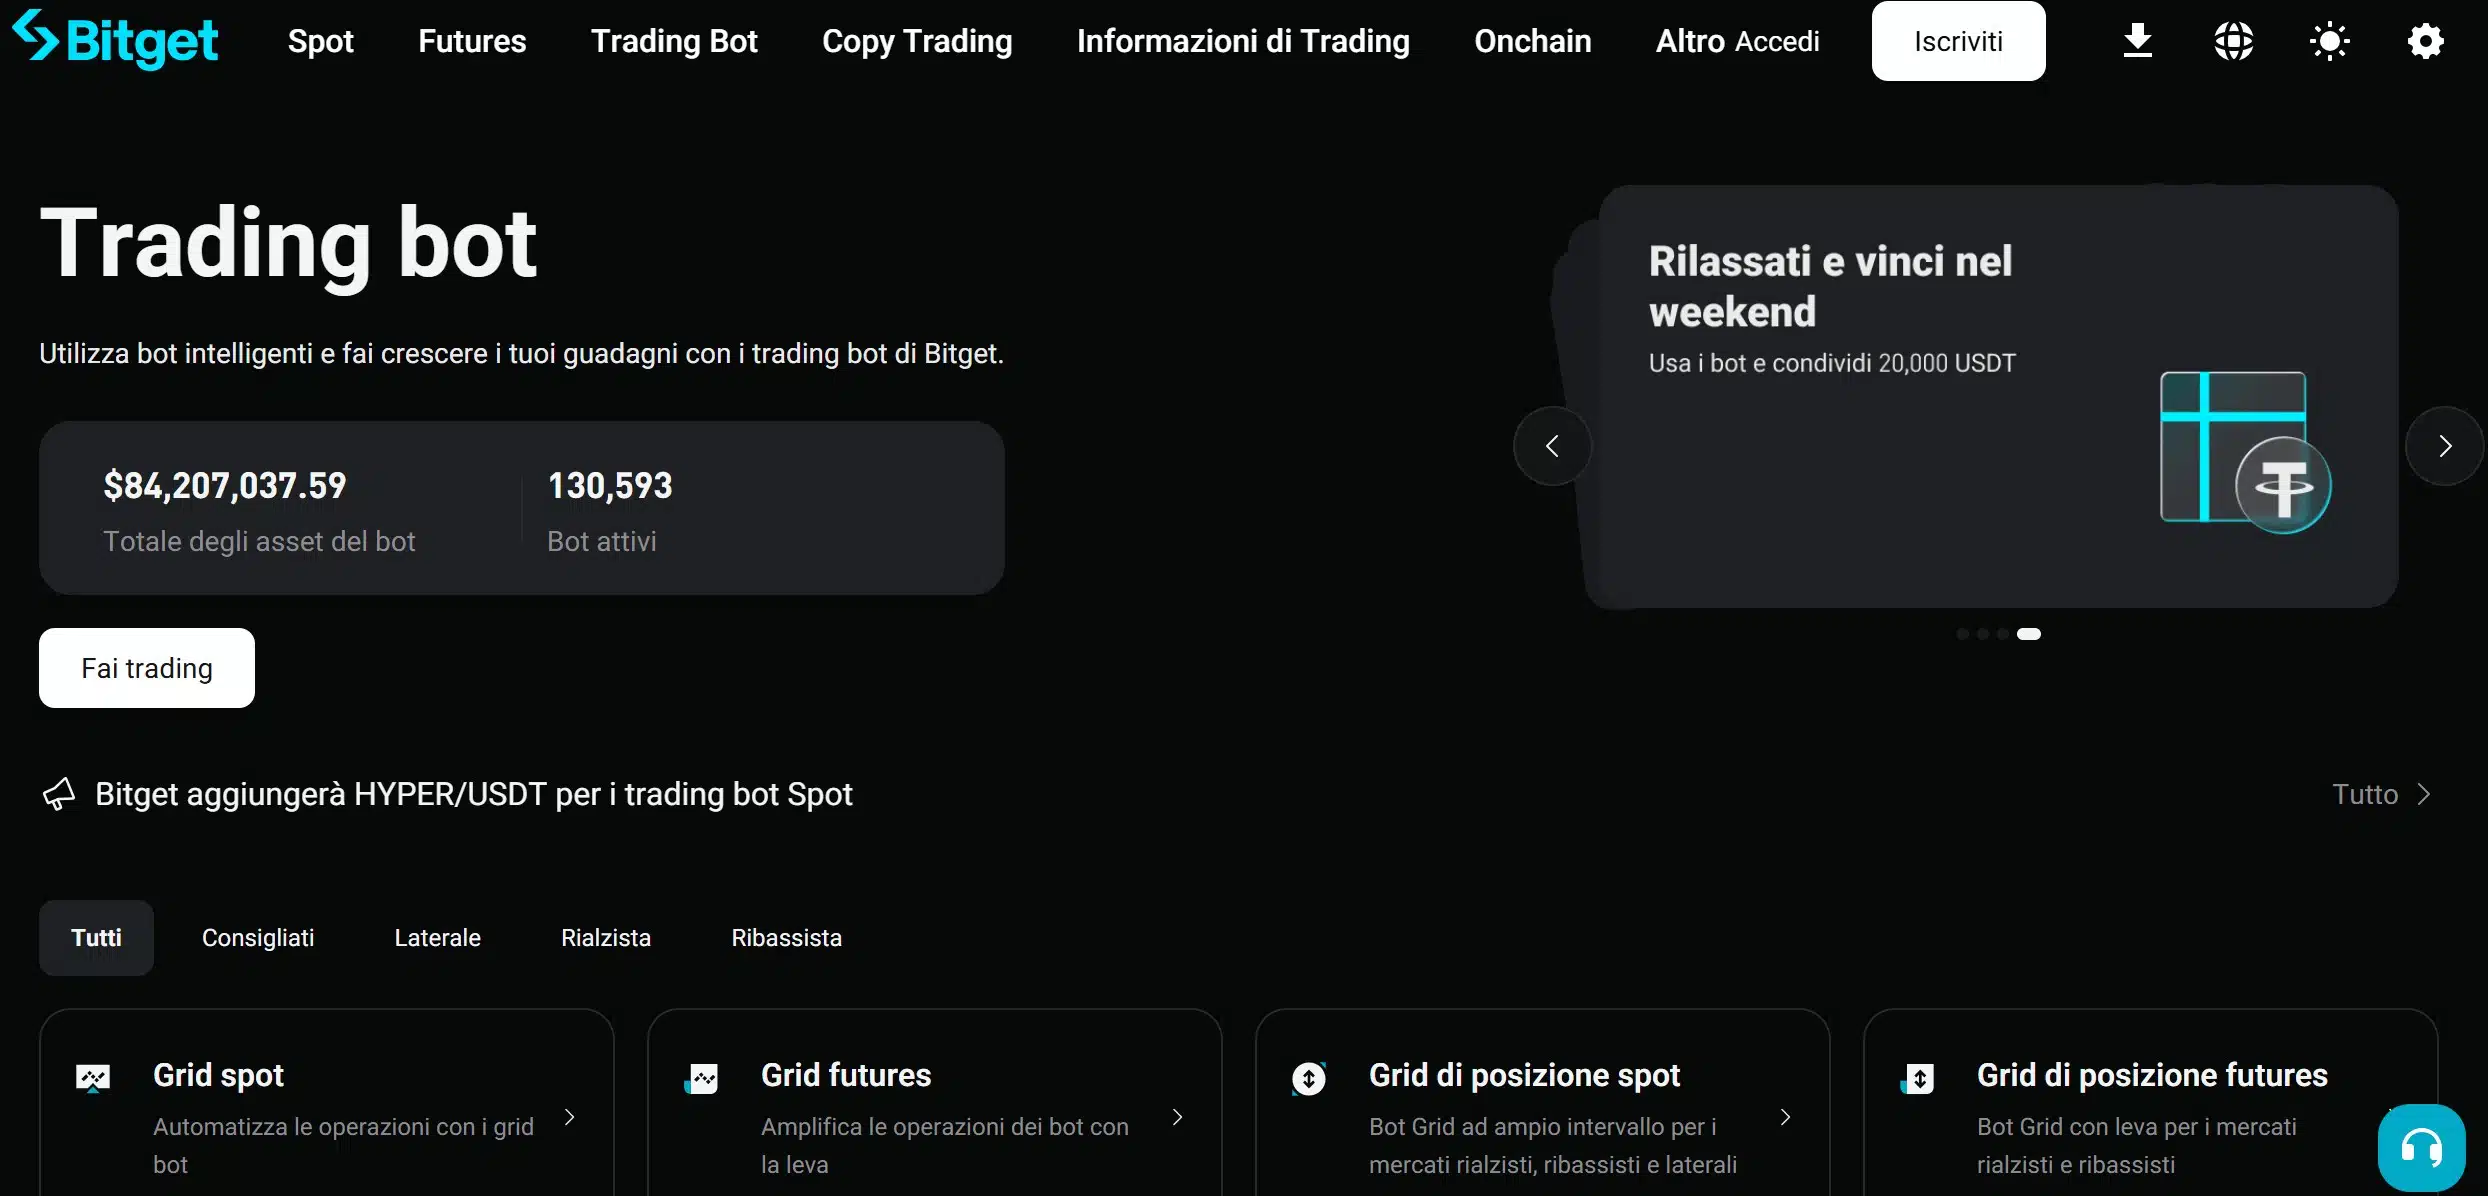Open the Copy Trading menu item
This screenshot has width=2488, height=1196.
click(x=917, y=41)
